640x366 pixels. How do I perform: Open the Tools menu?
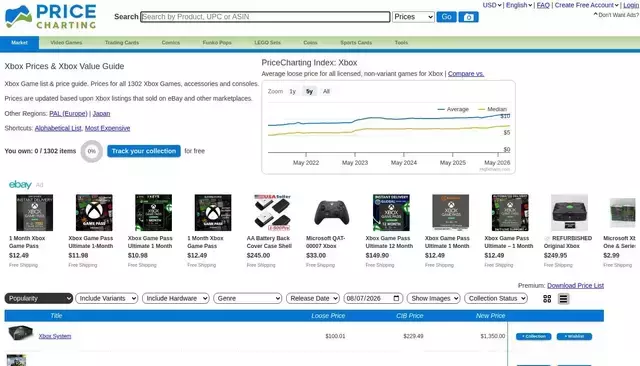point(401,42)
